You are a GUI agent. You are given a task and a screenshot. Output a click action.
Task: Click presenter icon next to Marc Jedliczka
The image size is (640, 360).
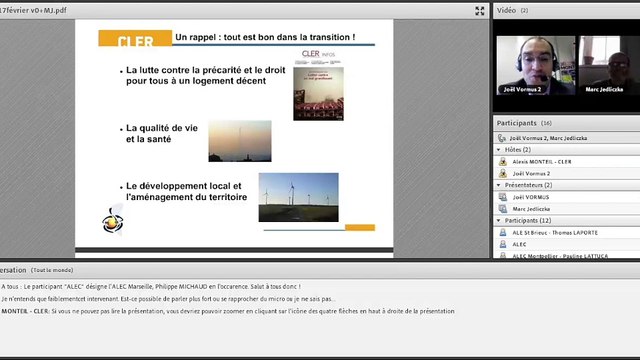coord(503,209)
